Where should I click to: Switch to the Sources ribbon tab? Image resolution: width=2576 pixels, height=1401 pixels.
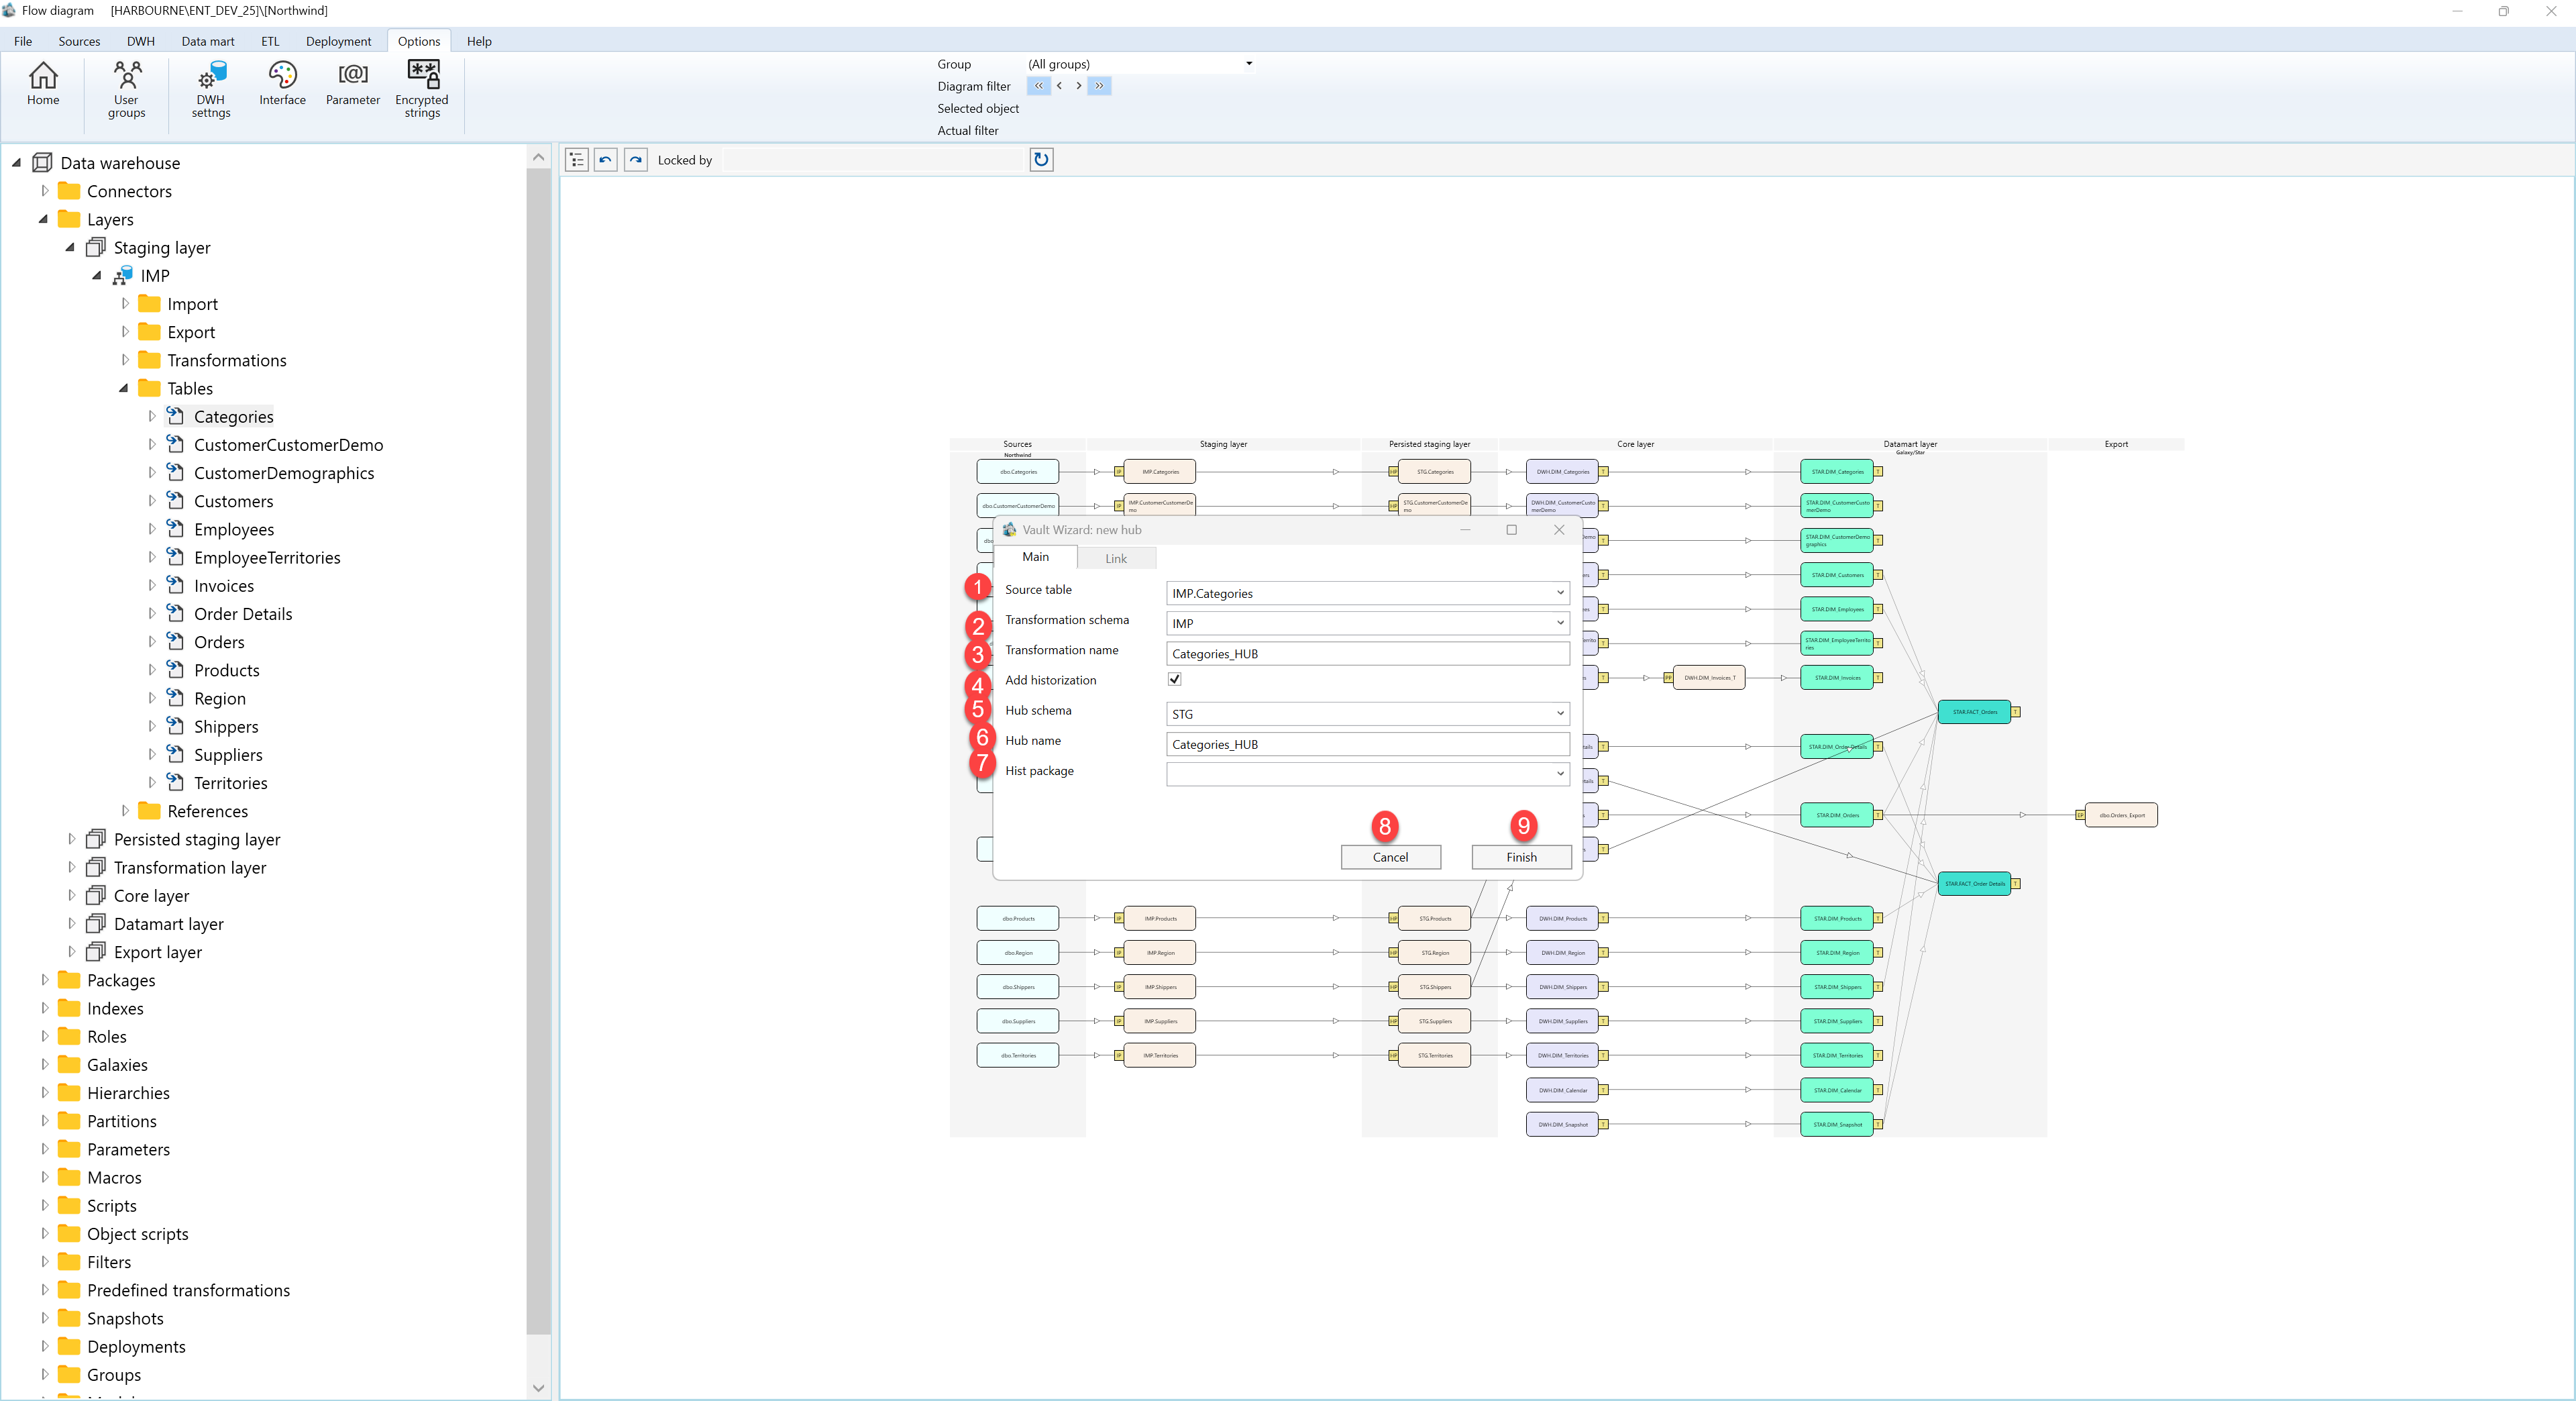[x=79, y=41]
